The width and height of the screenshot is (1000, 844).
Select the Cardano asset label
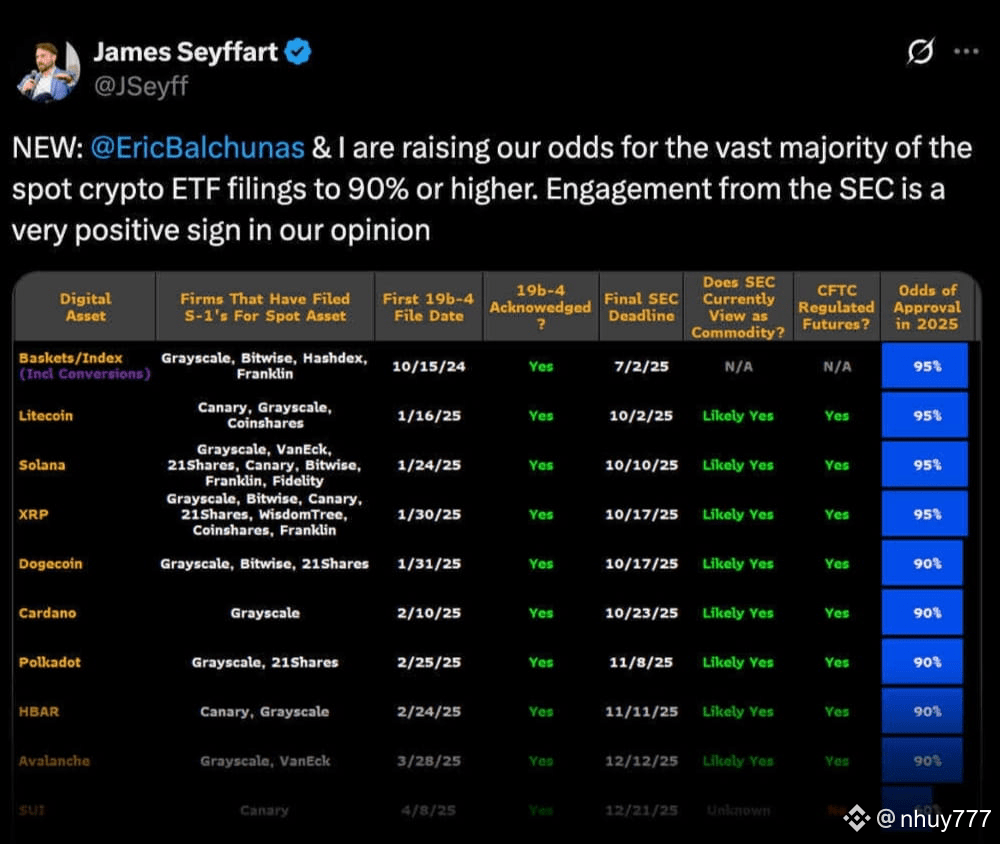point(47,612)
